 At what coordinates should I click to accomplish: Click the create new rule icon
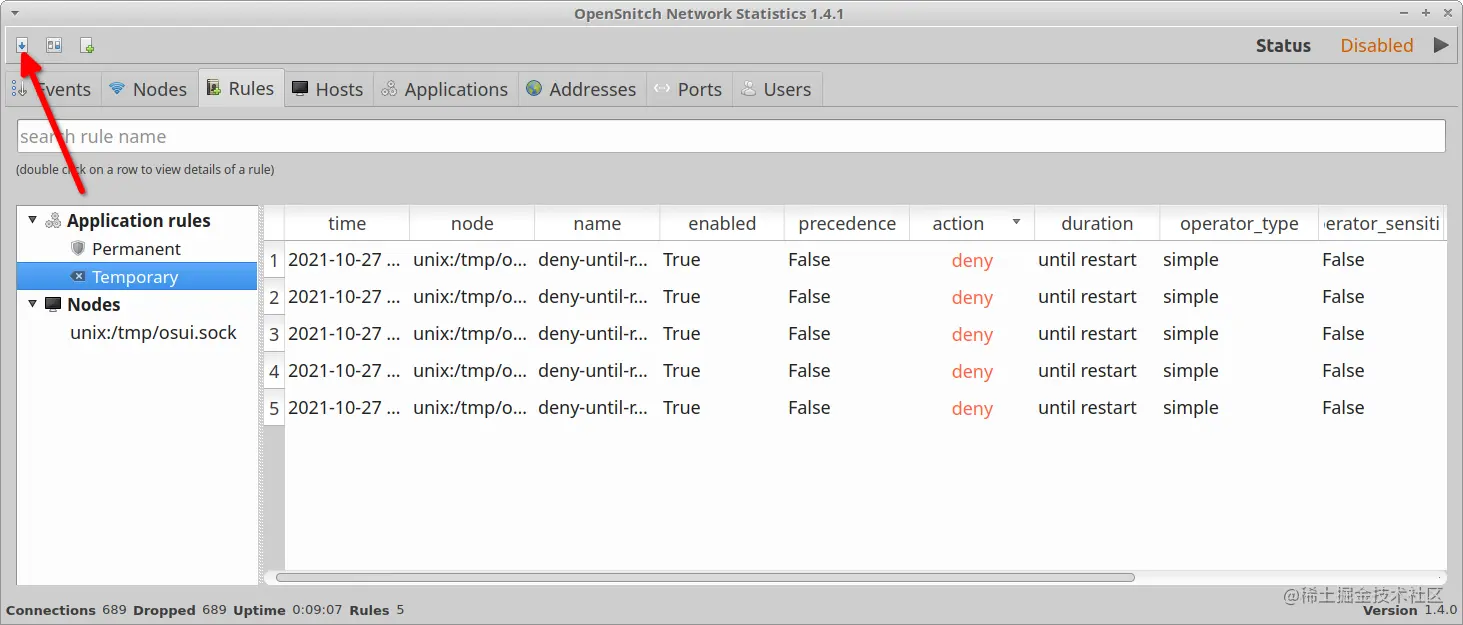87,45
